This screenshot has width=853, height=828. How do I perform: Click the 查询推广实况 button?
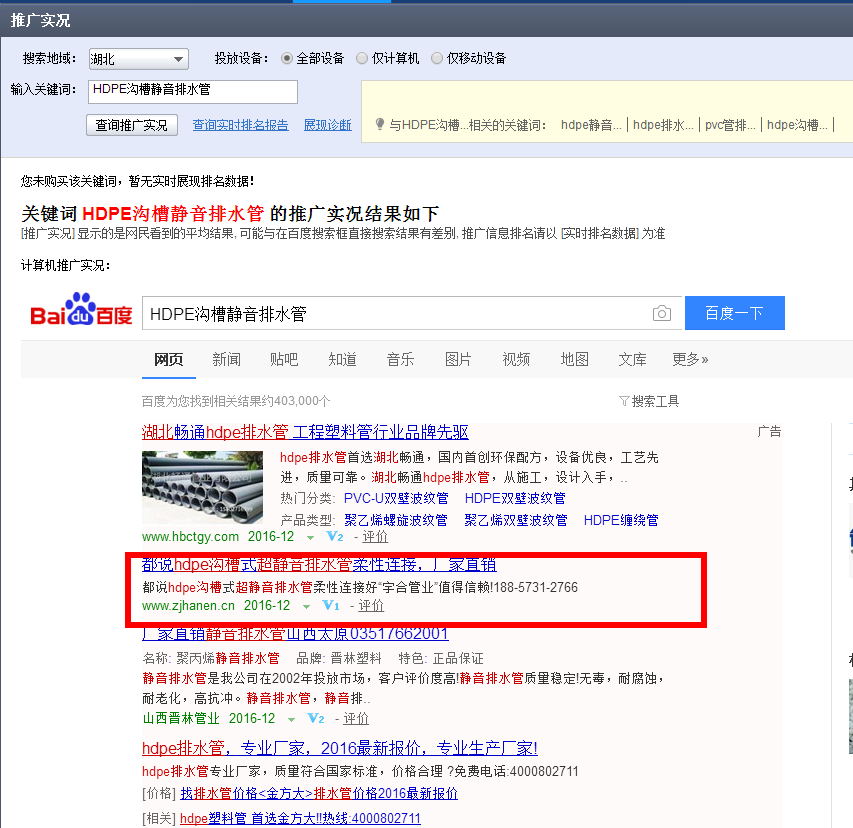click(x=132, y=125)
